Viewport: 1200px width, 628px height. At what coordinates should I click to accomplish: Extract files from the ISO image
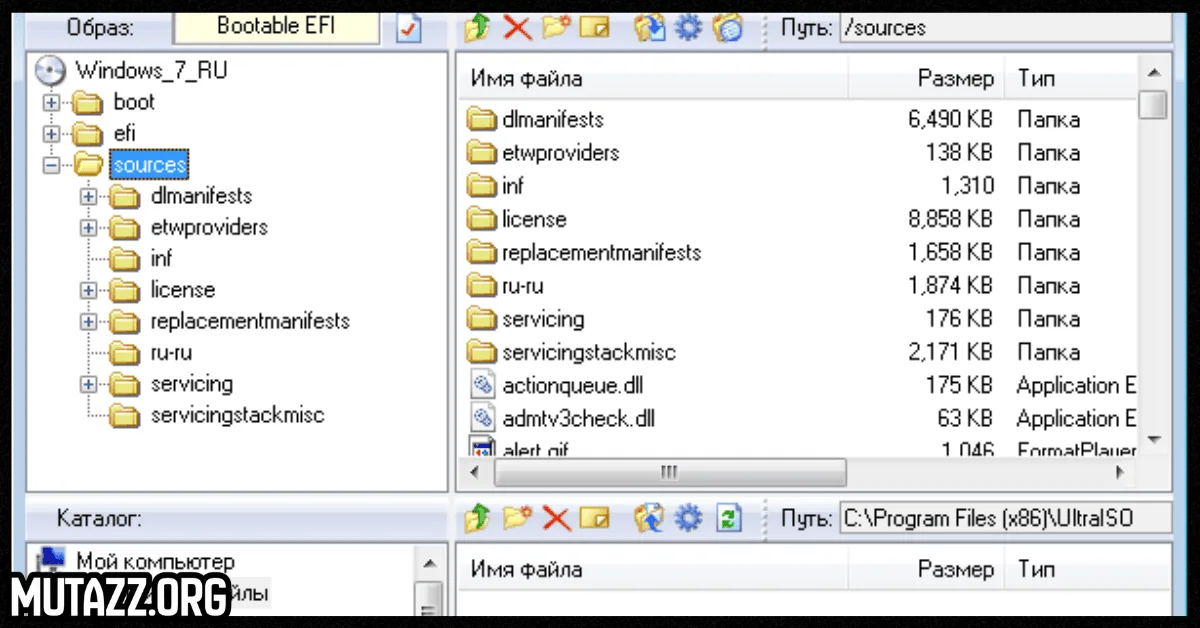pyautogui.click(x=650, y=28)
